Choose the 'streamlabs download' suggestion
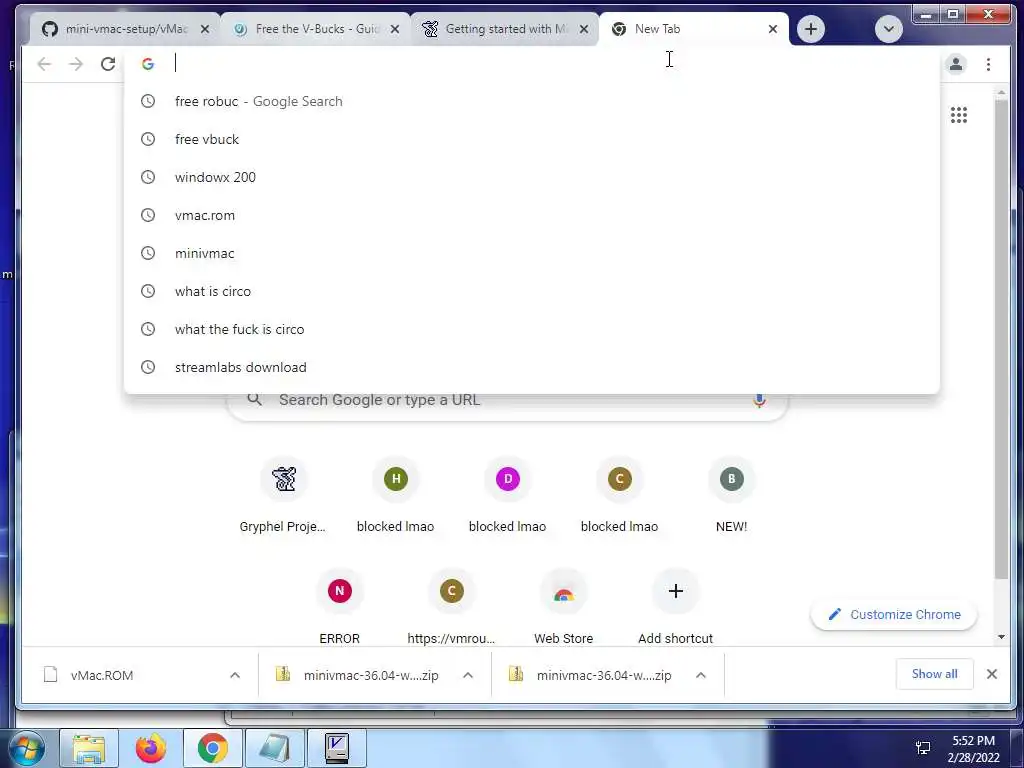 point(532,367)
